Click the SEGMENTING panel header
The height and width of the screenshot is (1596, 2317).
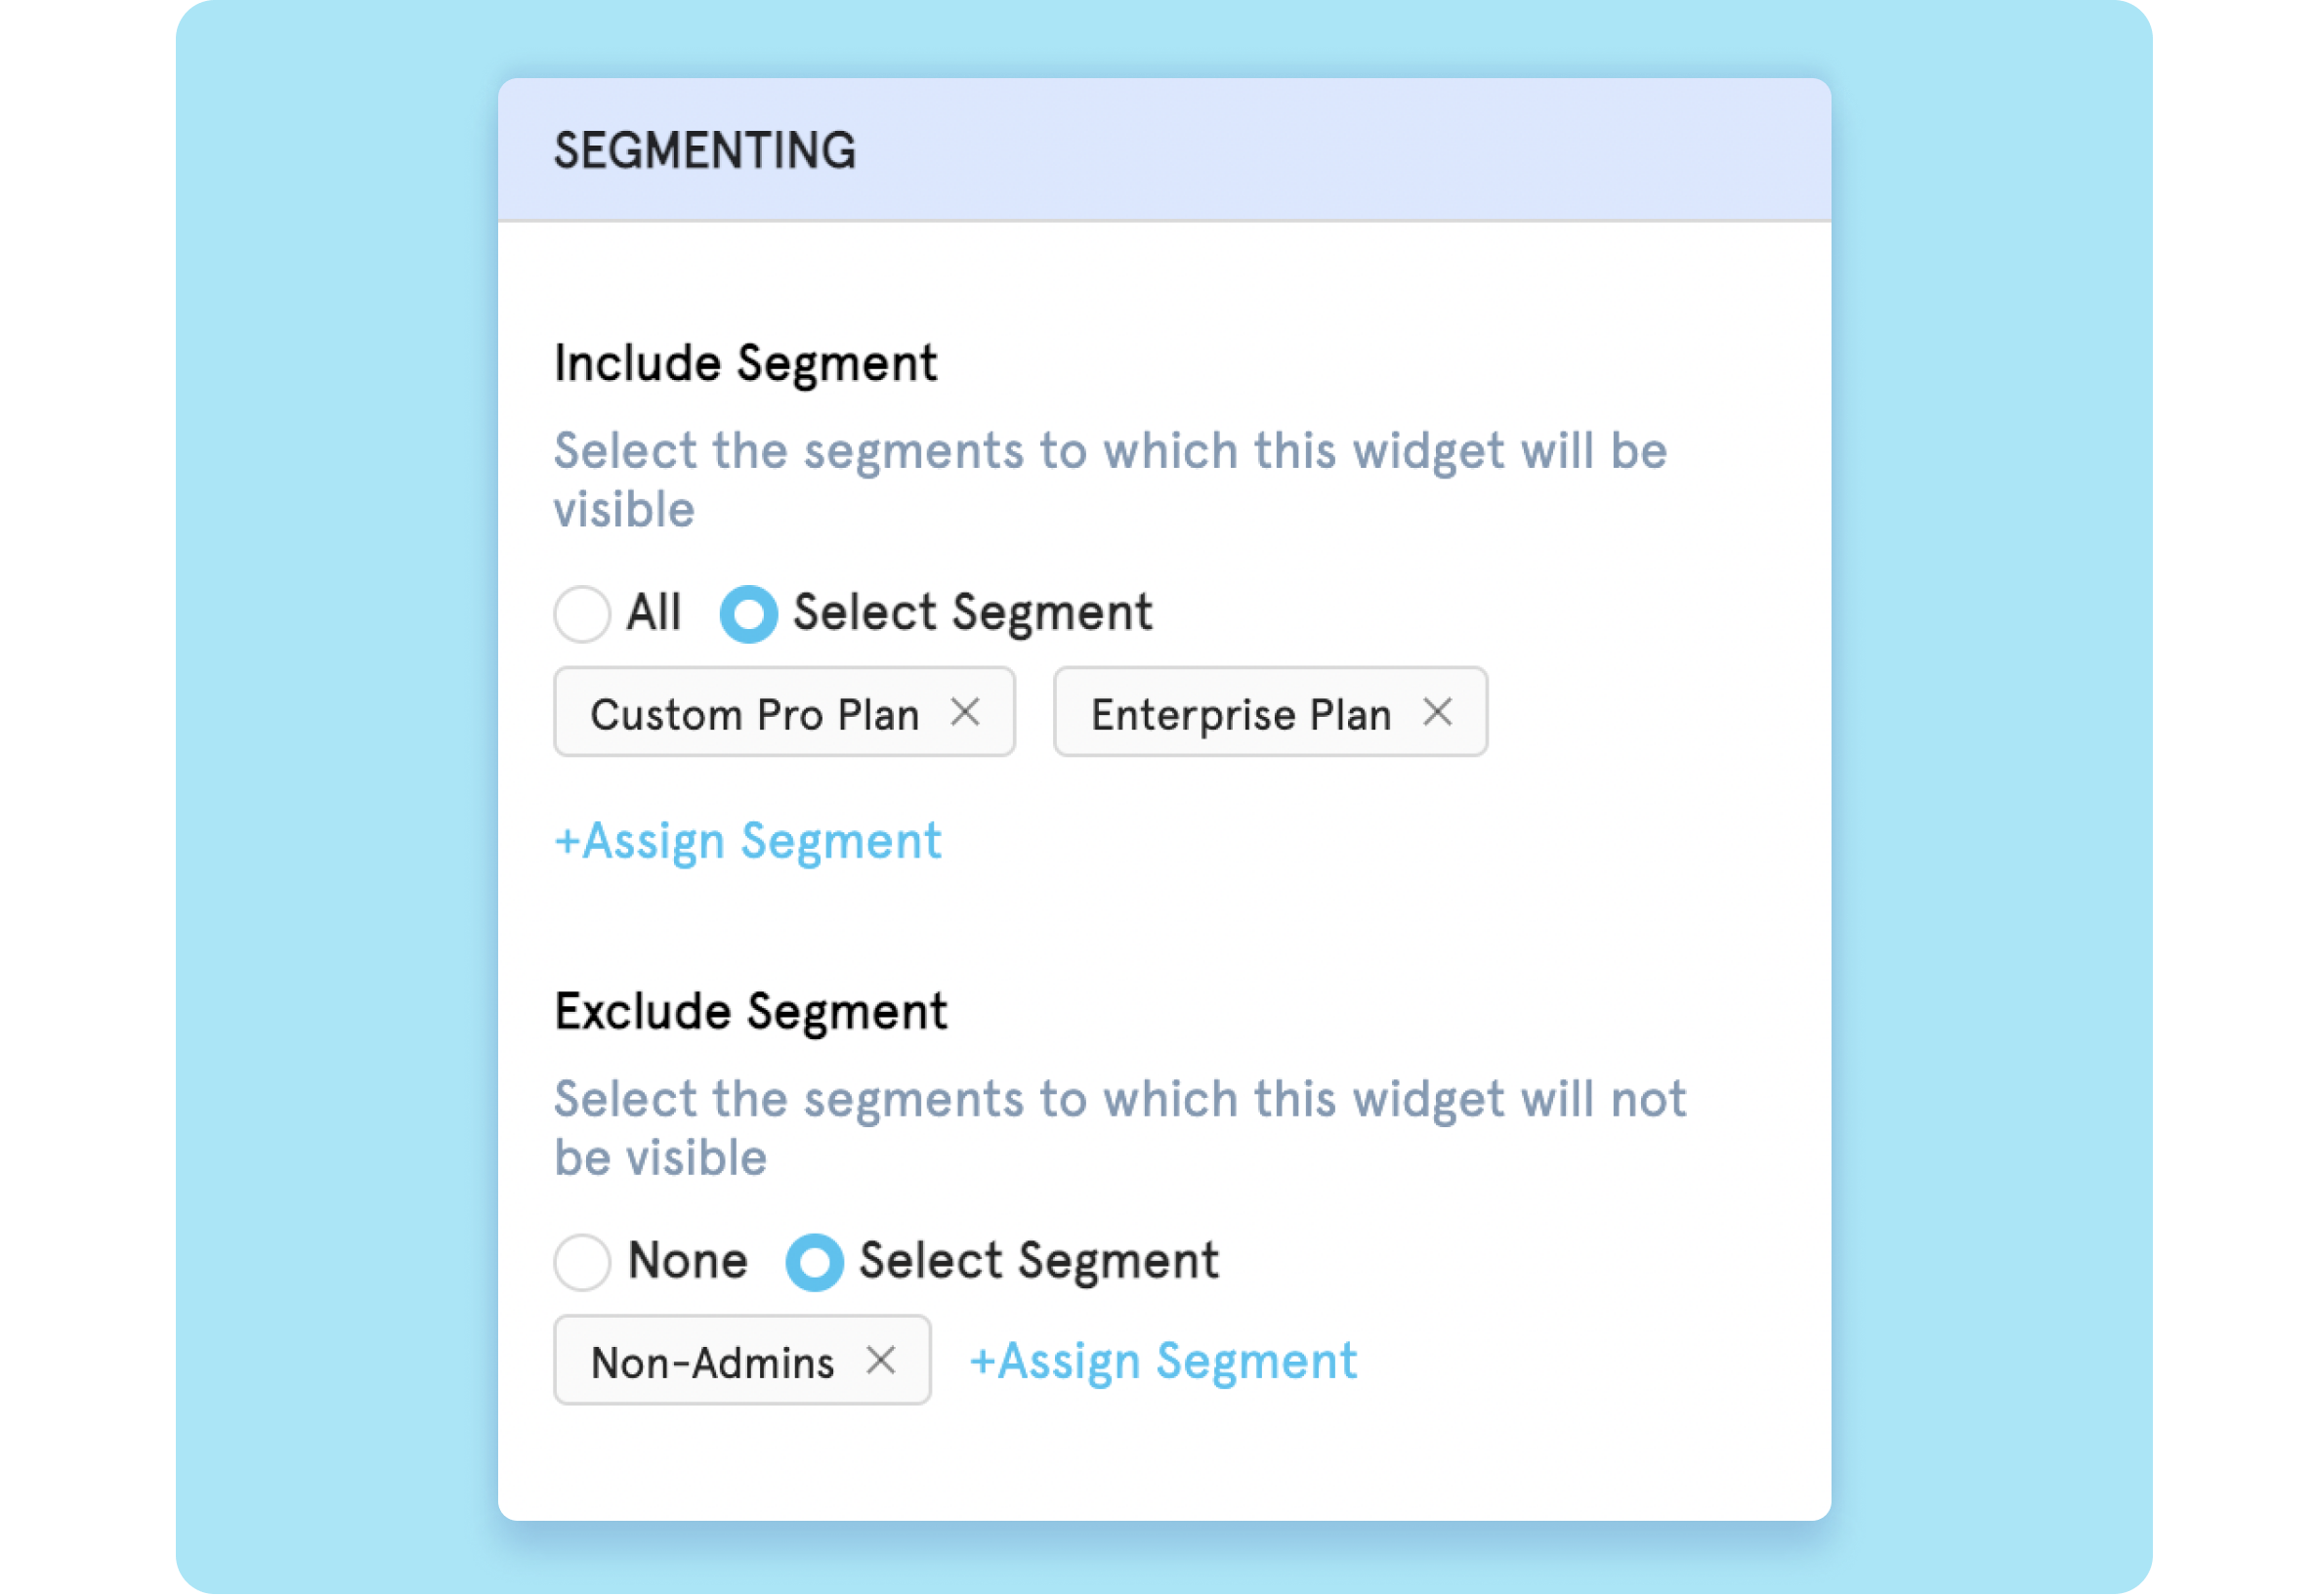(706, 150)
